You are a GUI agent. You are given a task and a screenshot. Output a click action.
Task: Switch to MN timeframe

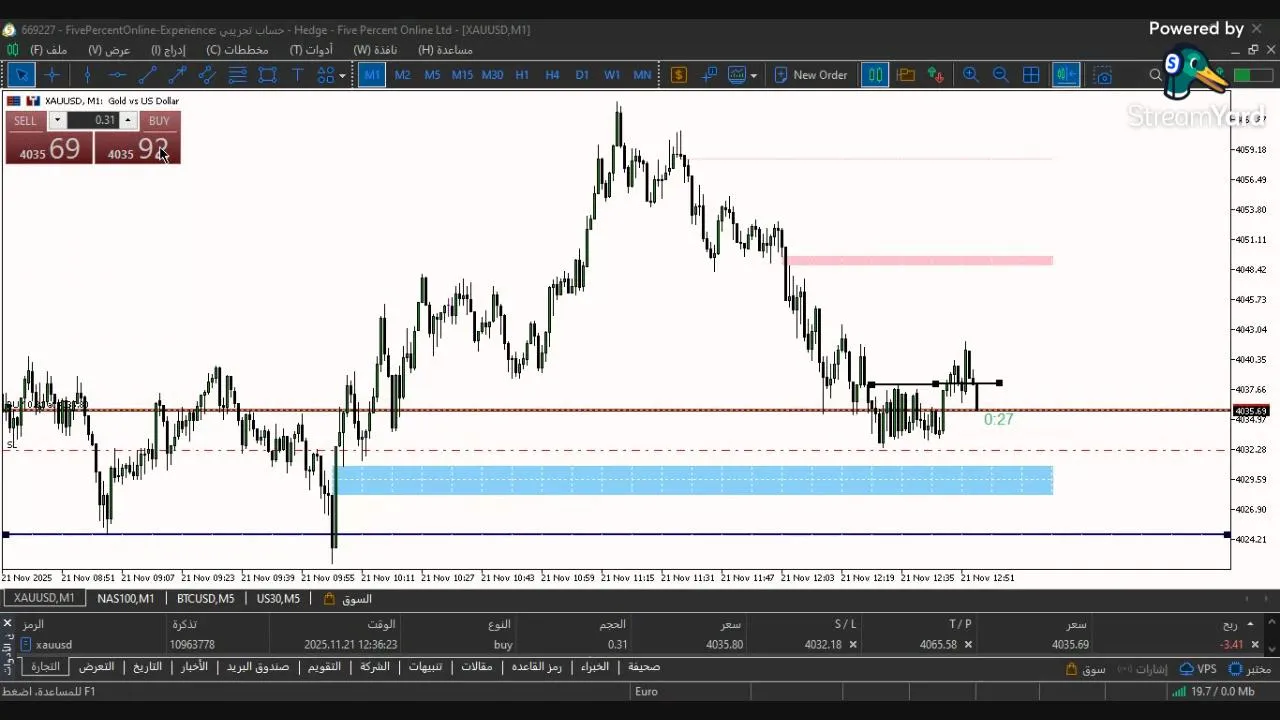[642, 75]
